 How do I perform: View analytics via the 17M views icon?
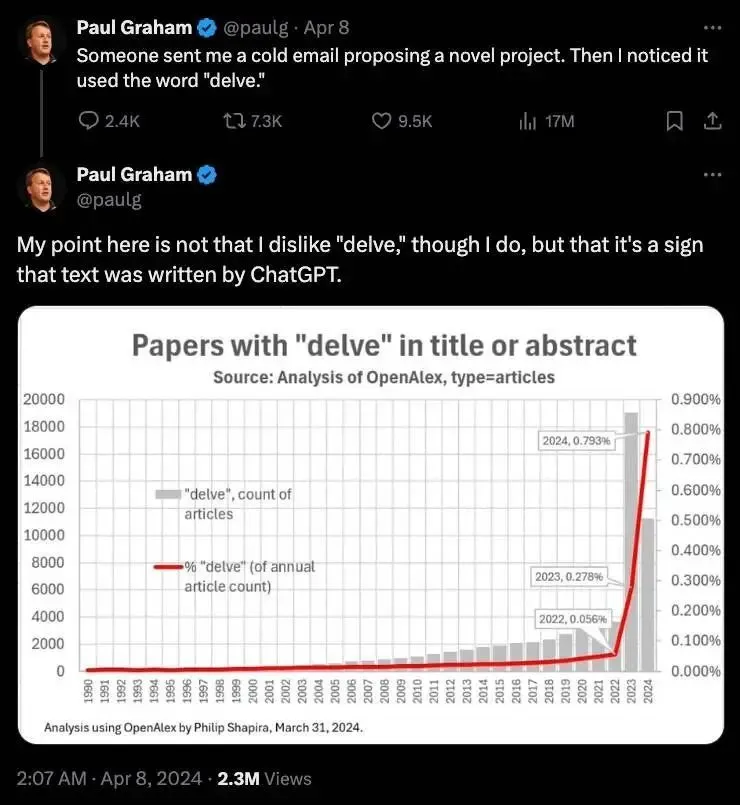point(527,121)
